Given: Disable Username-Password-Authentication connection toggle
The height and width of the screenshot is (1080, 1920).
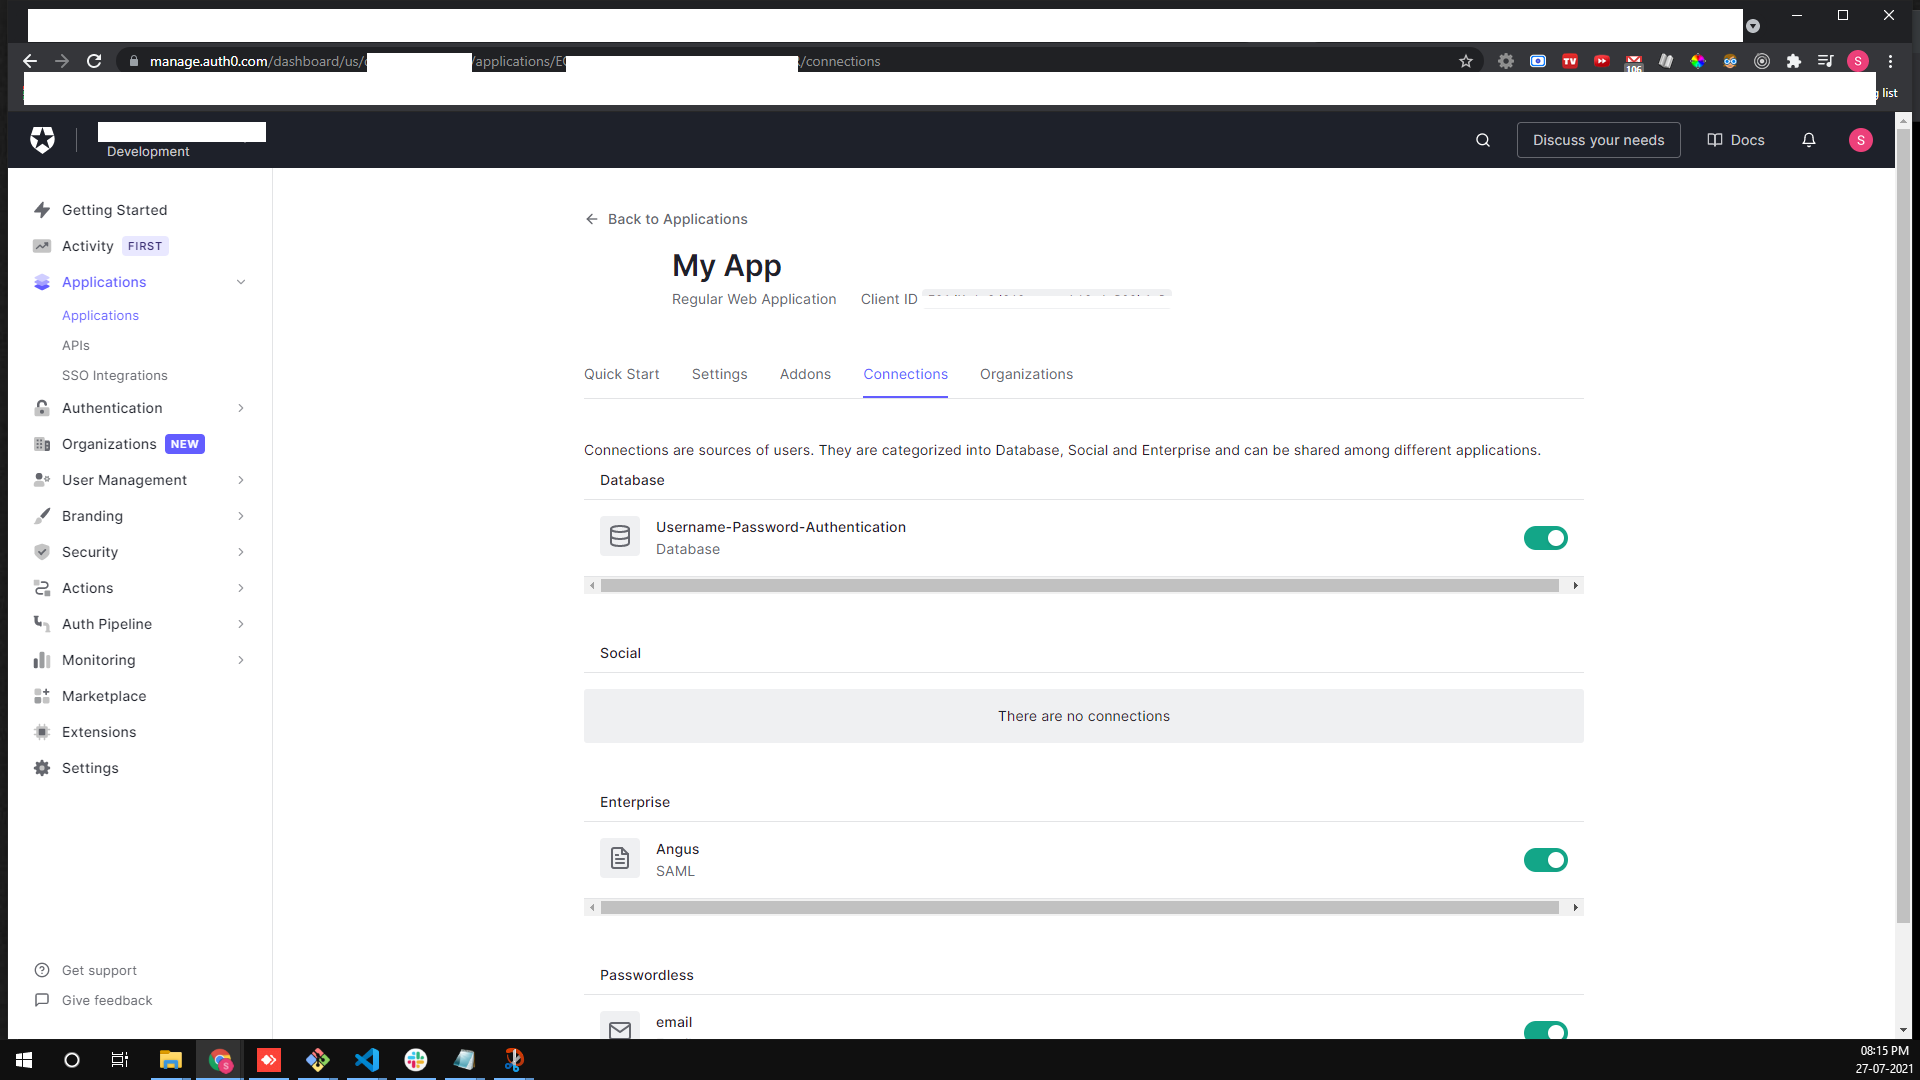Looking at the screenshot, I should pyautogui.click(x=1546, y=538).
